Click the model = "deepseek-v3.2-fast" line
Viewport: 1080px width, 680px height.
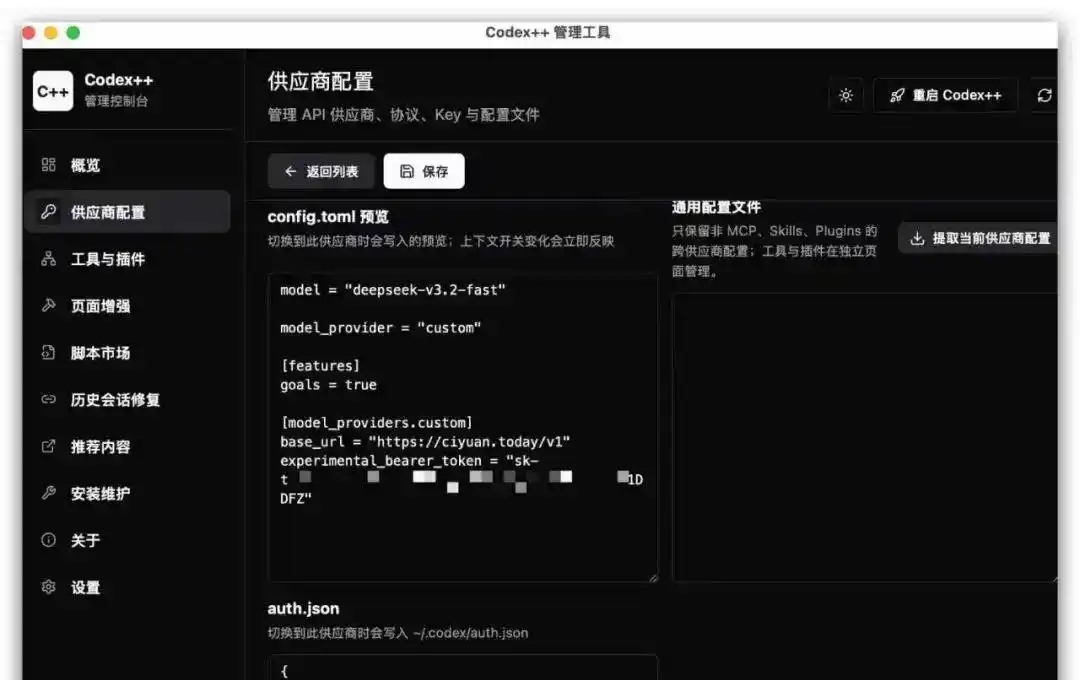(x=393, y=290)
